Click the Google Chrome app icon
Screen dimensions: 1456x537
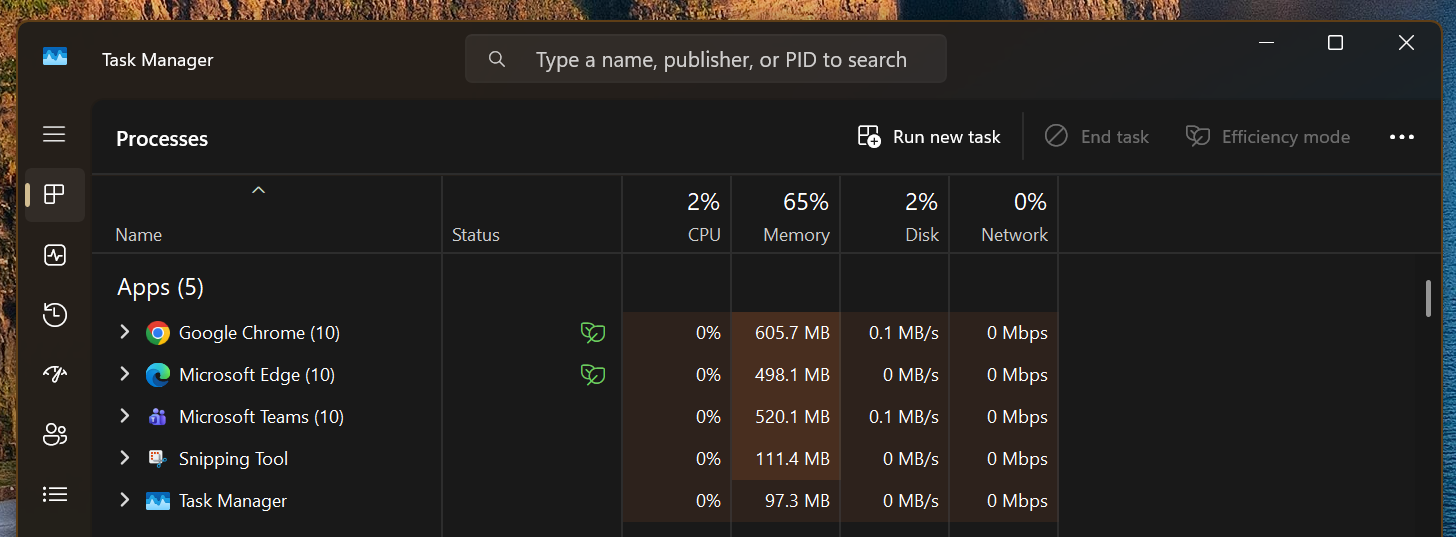(158, 333)
